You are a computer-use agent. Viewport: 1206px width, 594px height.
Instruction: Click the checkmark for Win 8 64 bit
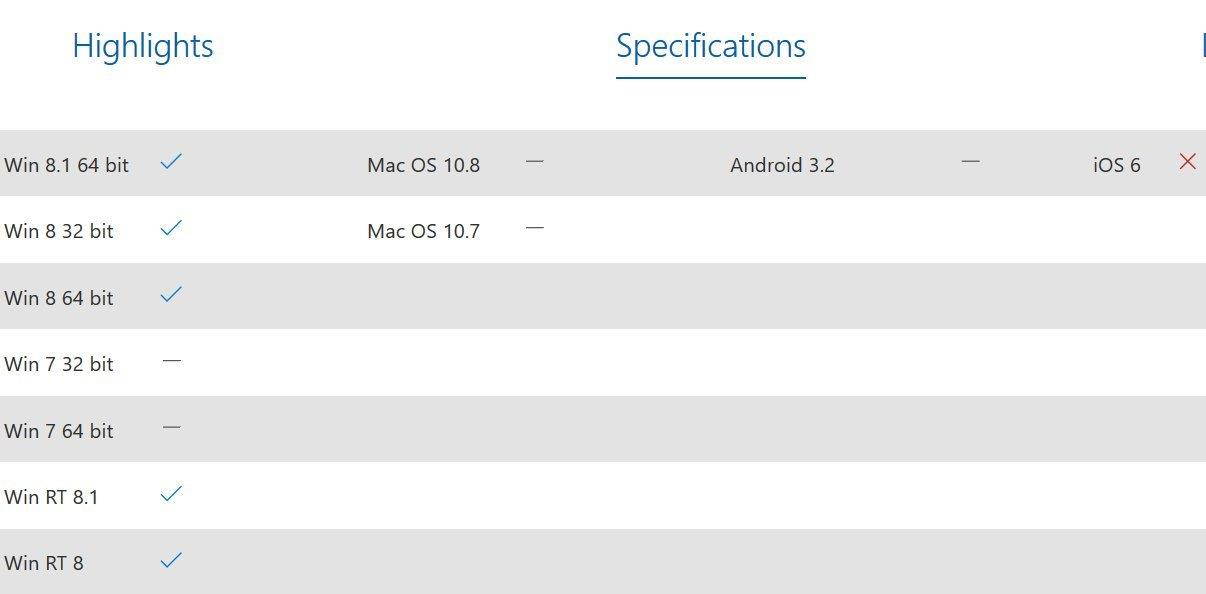point(171,294)
